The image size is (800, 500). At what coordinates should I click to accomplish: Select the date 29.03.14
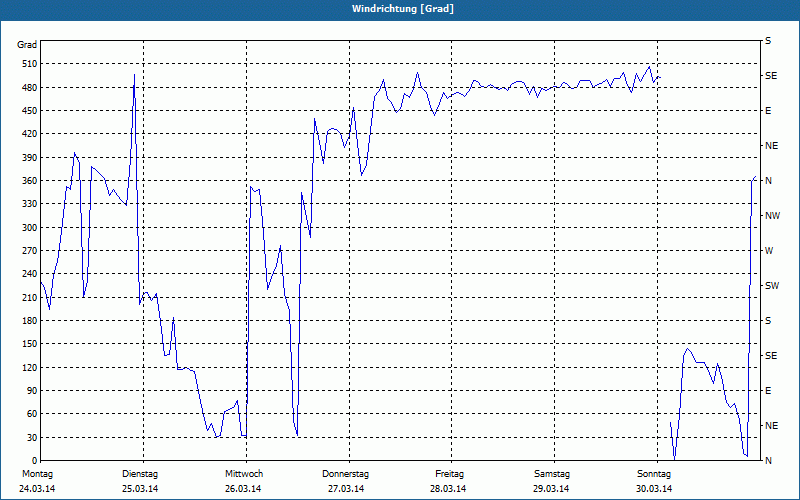[x=551, y=489]
